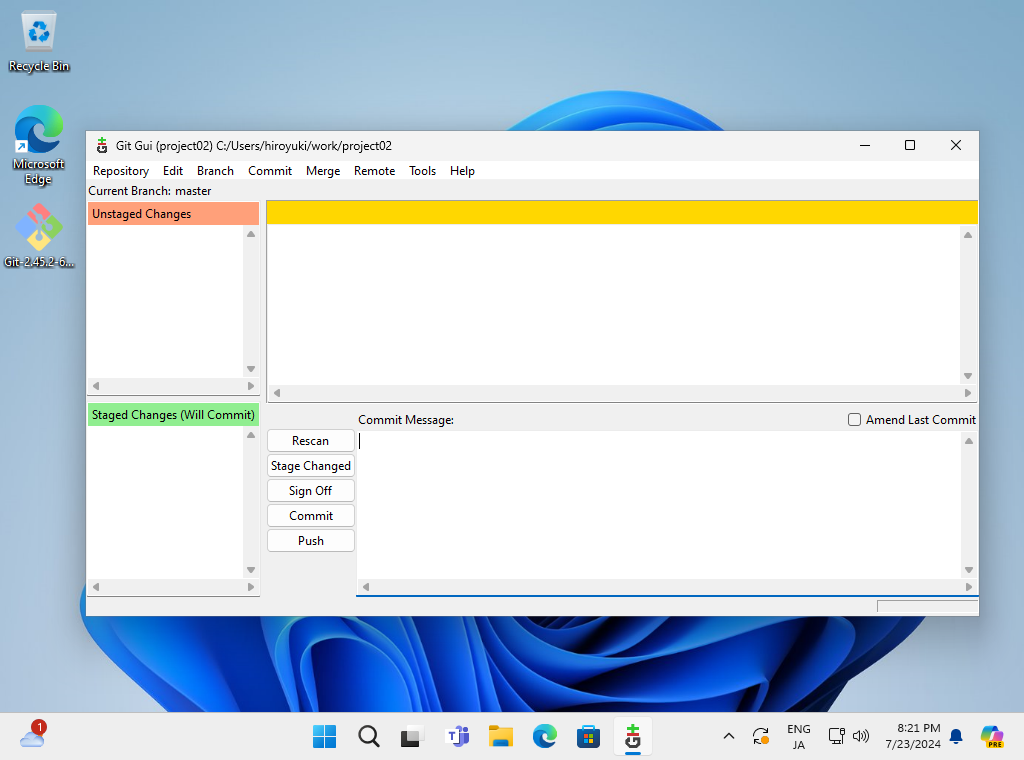This screenshot has width=1024, height=760.
Task: Focus the Commit Message text area
Action: click(659, 505)
